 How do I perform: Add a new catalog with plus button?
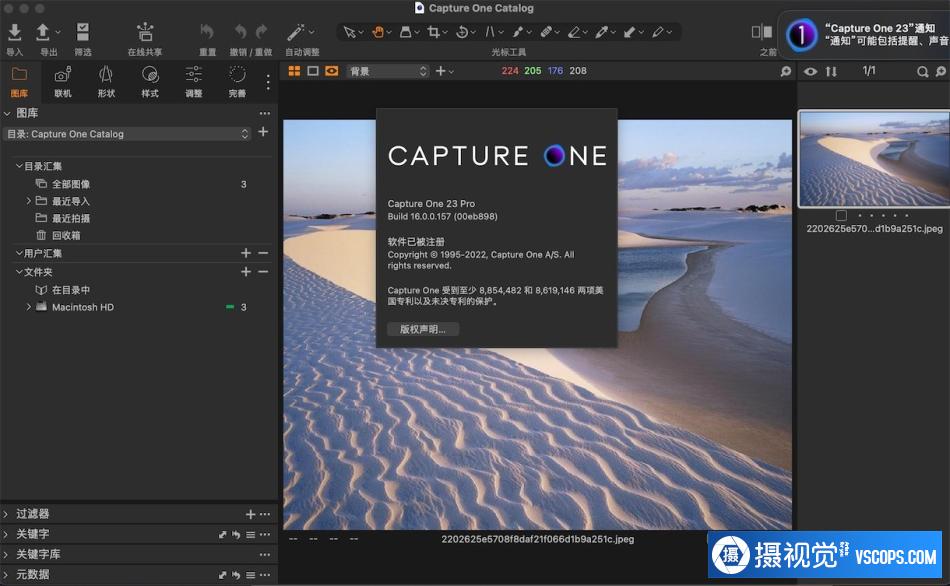[263, 132]
